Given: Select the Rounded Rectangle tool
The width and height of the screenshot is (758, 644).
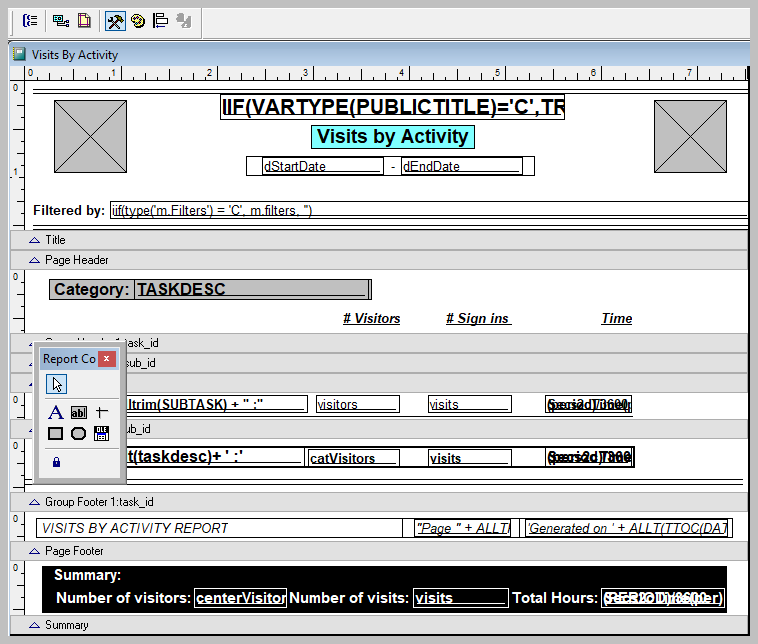Looking at the screenshot, I should click(78, 433).
